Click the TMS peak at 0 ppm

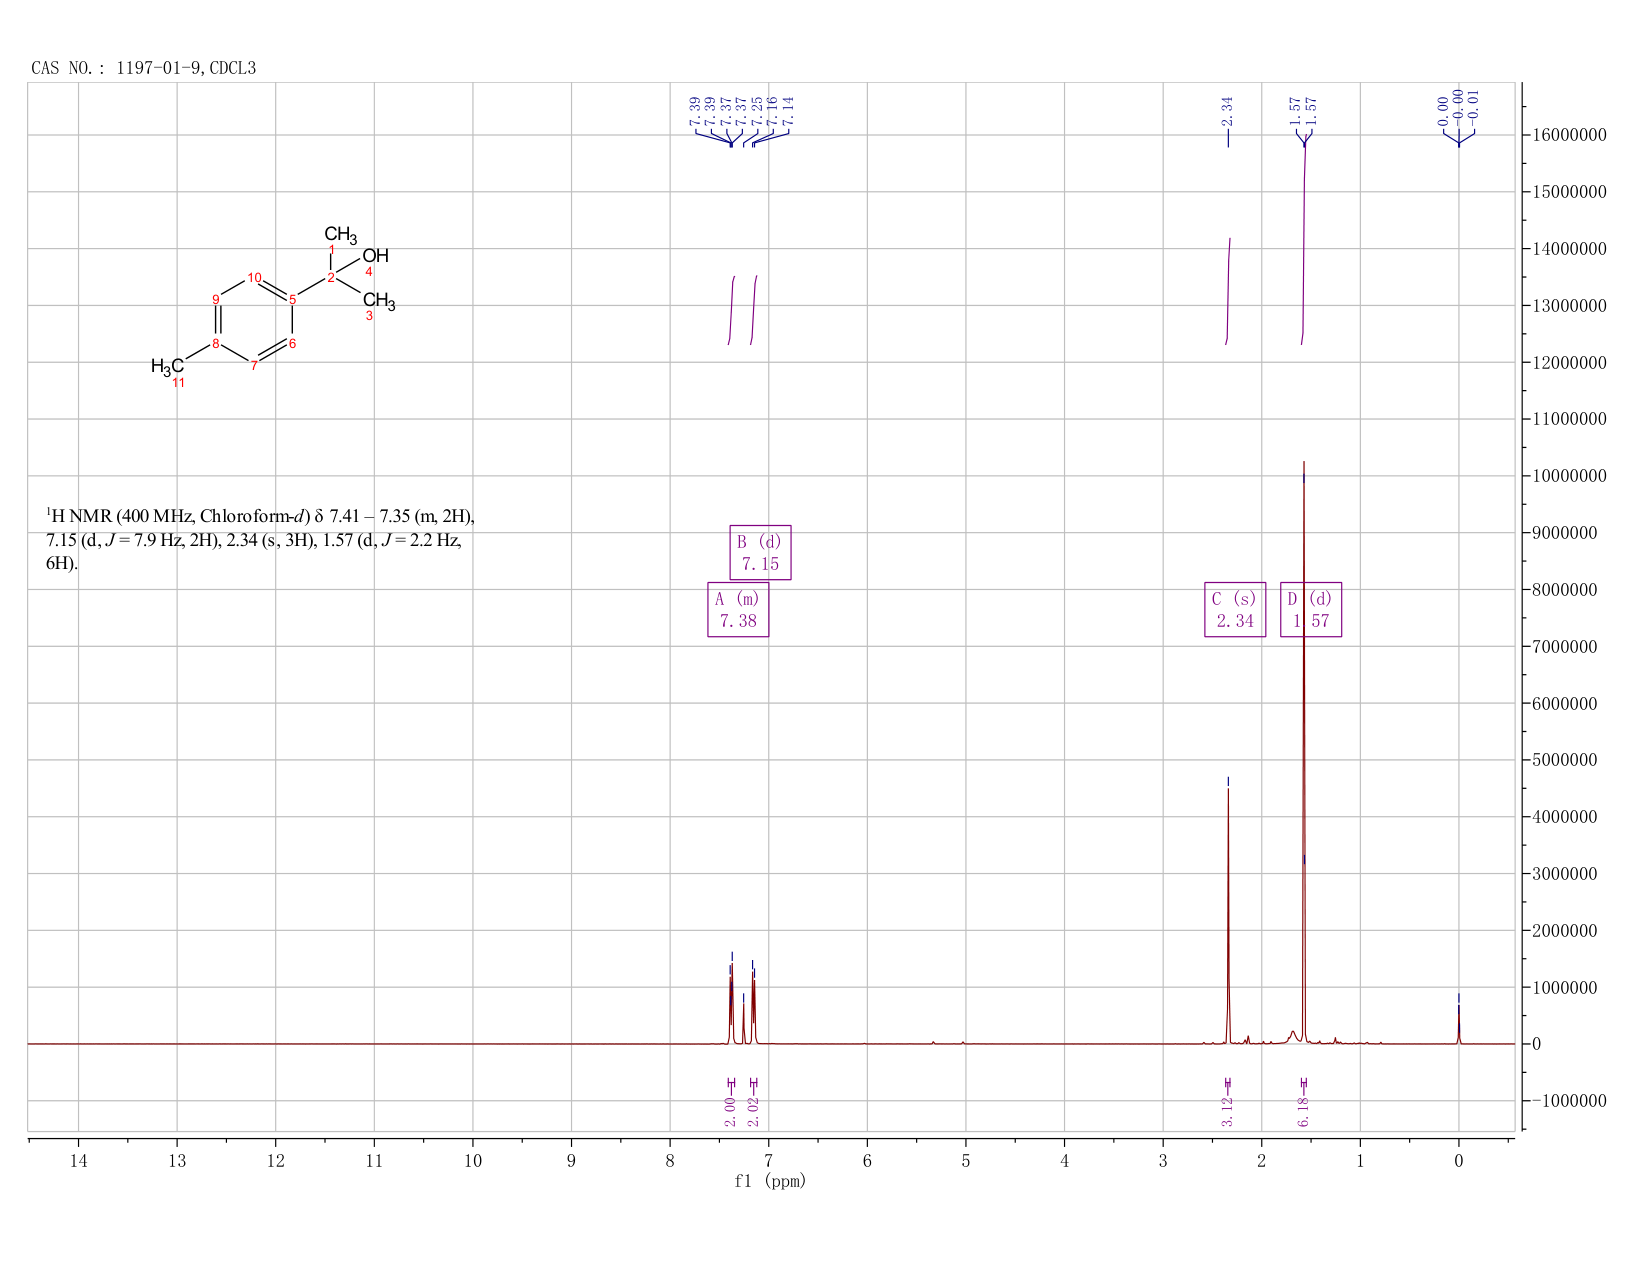1459,1025
